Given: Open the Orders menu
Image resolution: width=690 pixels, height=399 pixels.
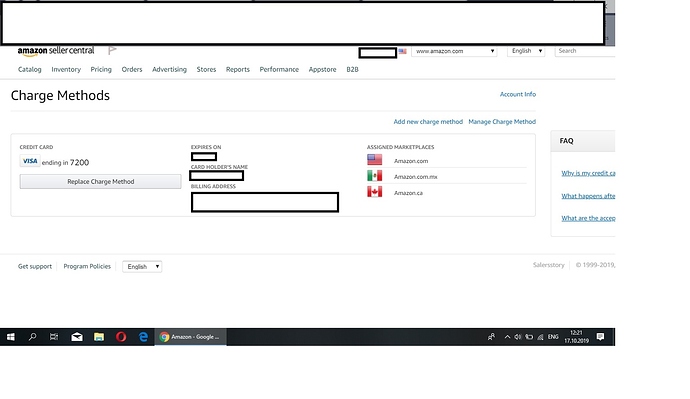Looking at the screenshot, I should coord(132,70).
